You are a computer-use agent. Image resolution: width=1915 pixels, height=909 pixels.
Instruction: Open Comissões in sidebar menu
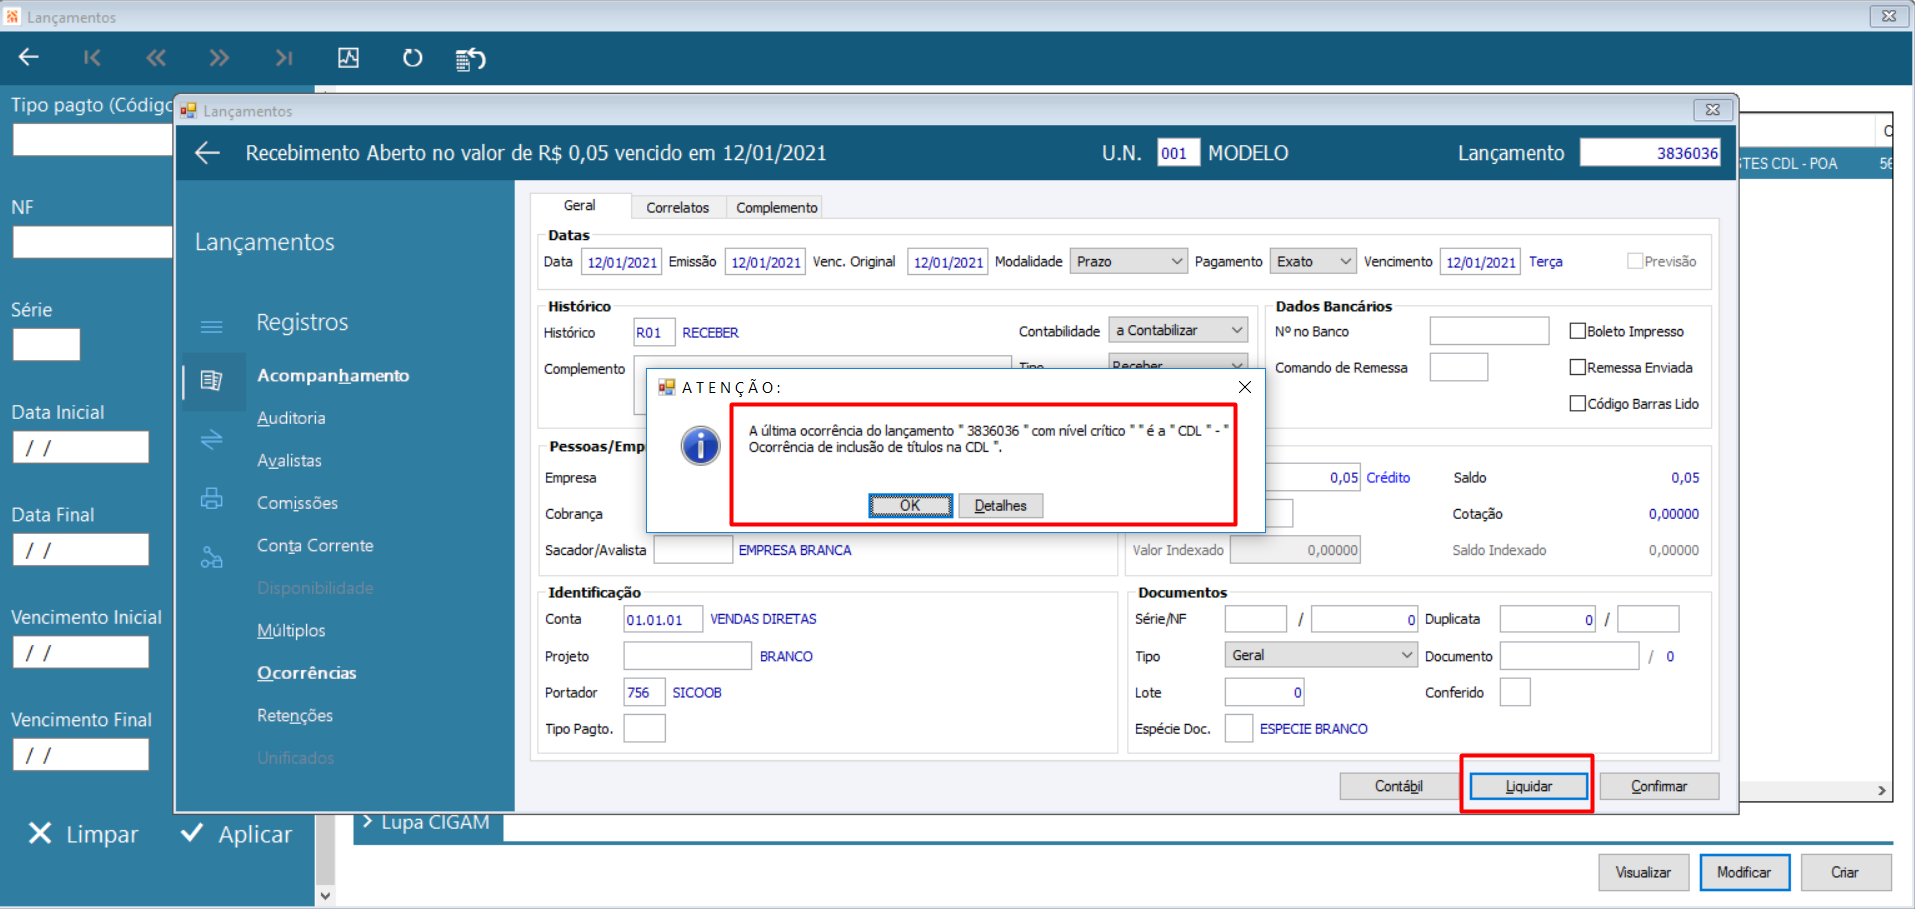[297, 503]
